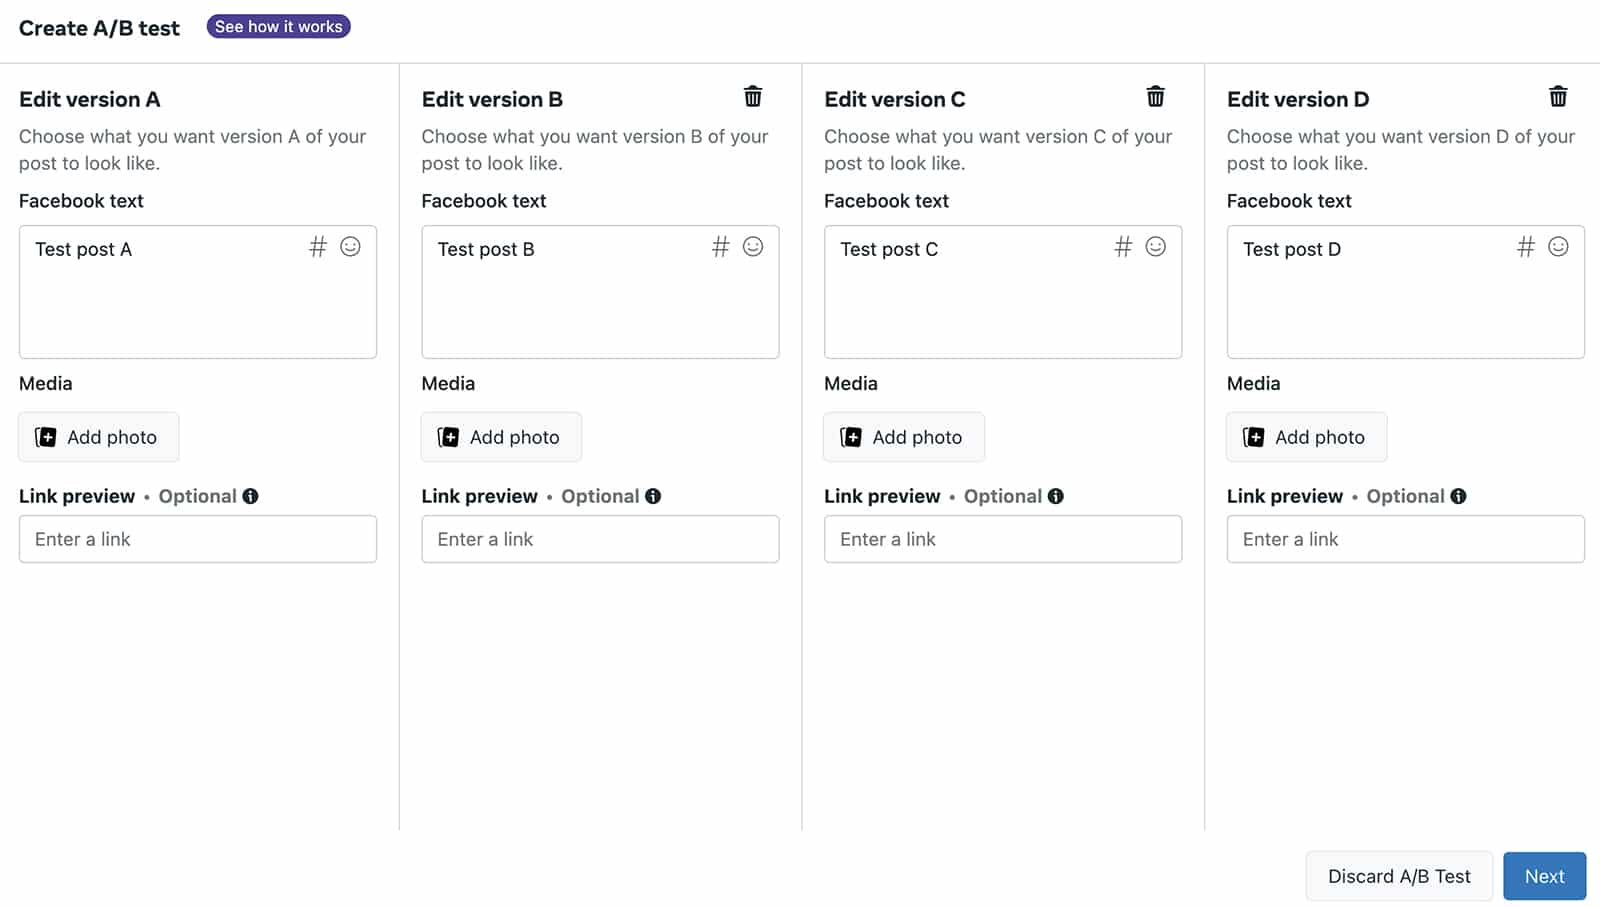Delete version B using the trash icon
This screenshot has width=1600, height=907.
click(752, 97)
